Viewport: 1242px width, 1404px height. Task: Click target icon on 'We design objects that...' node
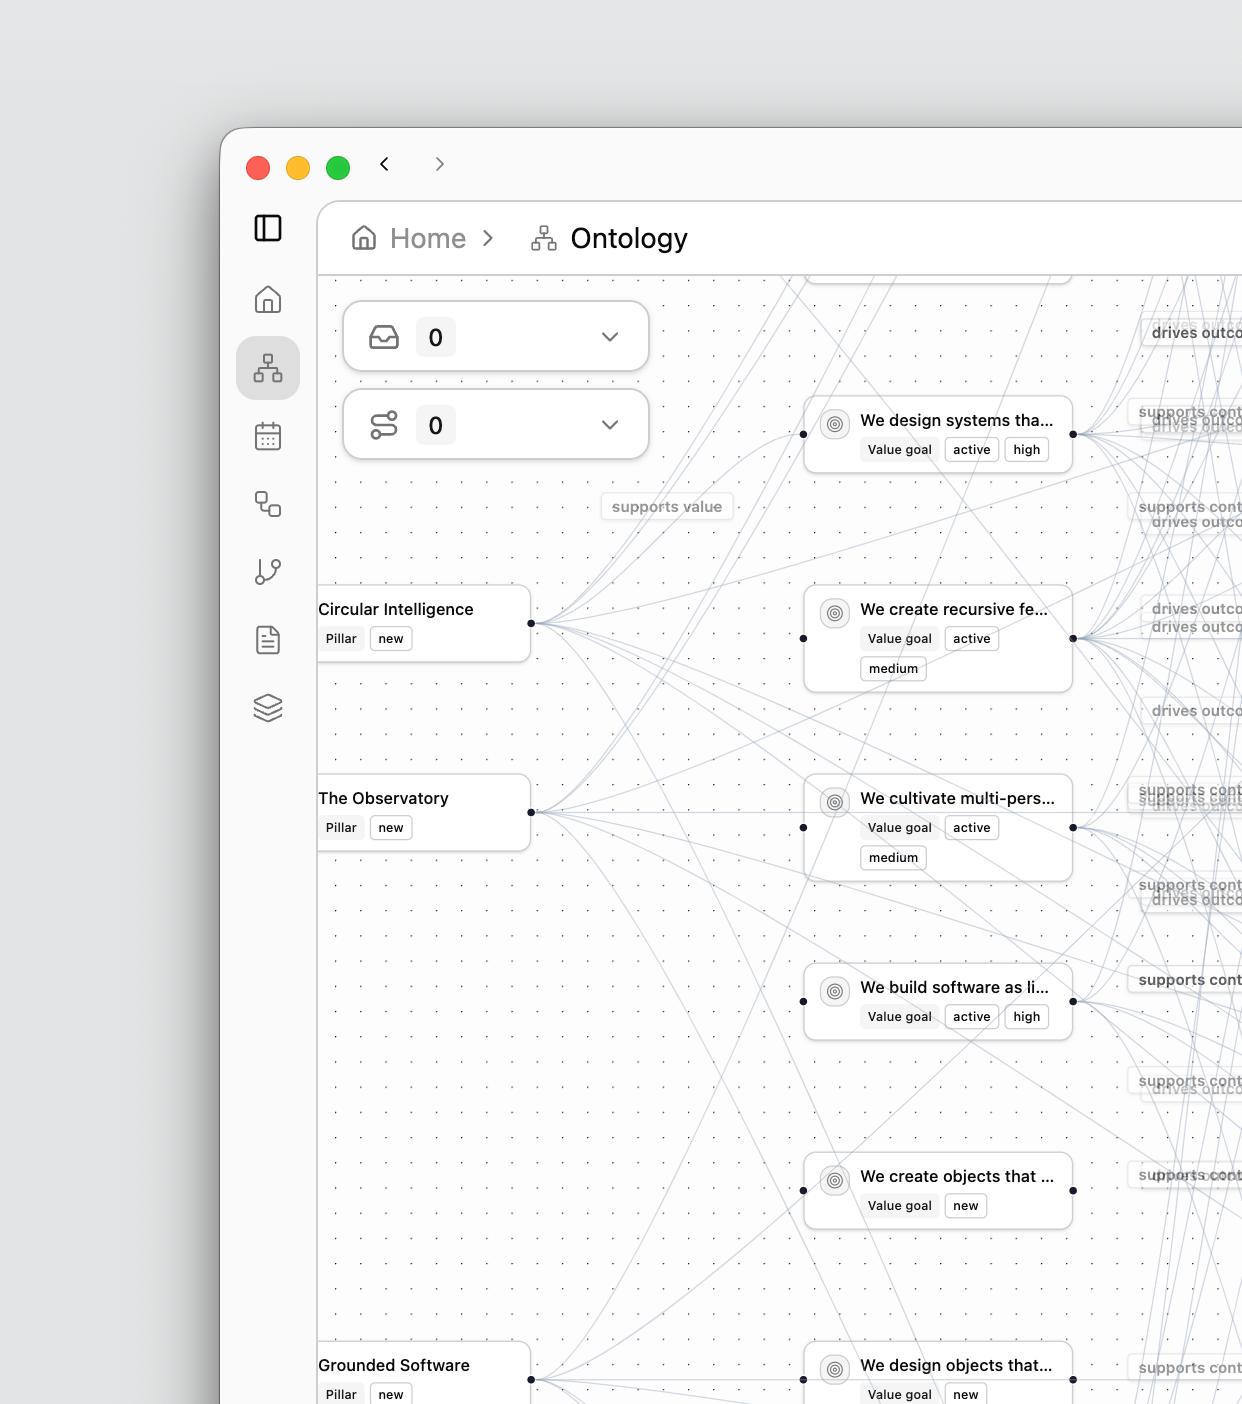pyautogui.click(x=835, y=1369)
